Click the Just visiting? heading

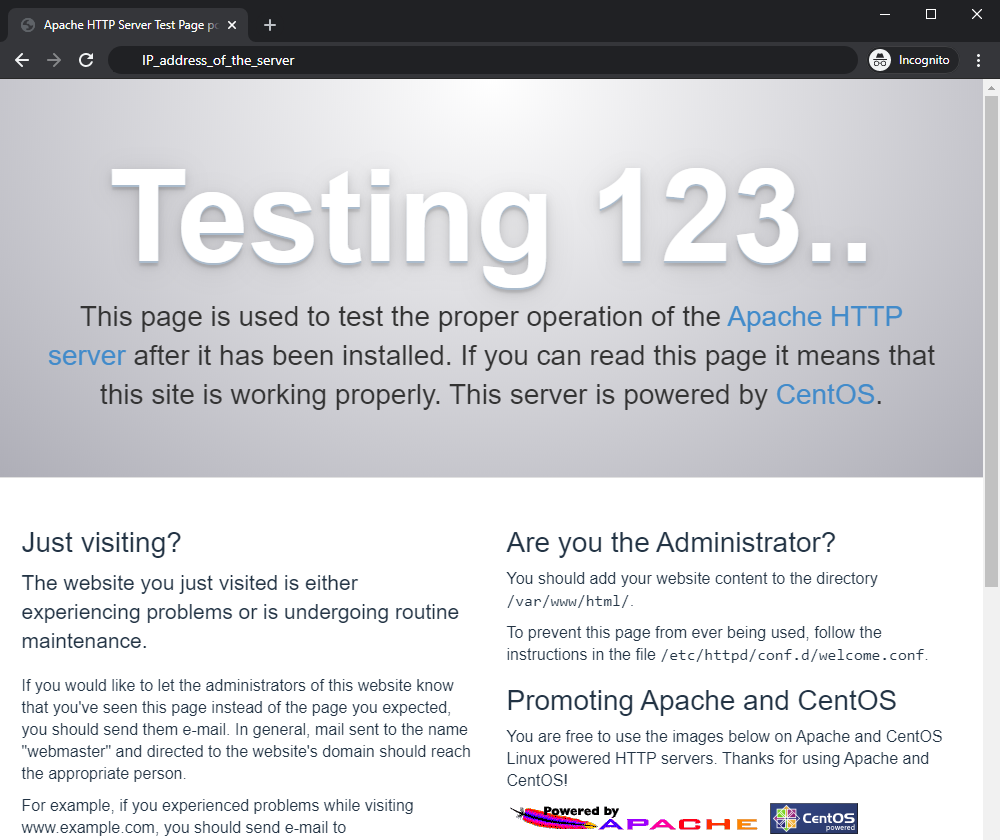tap(101, 543)
